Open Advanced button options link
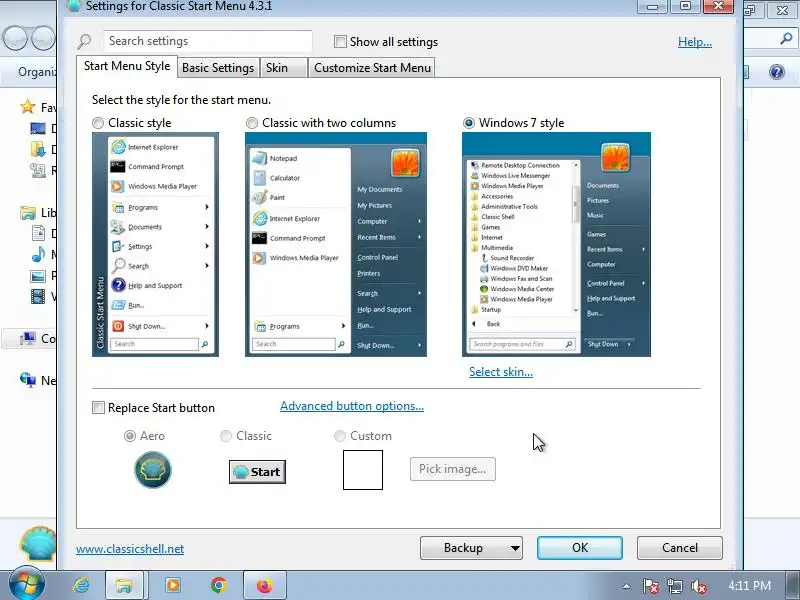This screenshot has height=600, width=800. coord(352,406)
